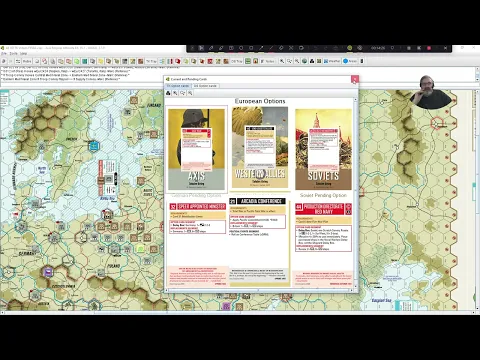Click the pen tool in recording toolbar

tap(211, 48)
